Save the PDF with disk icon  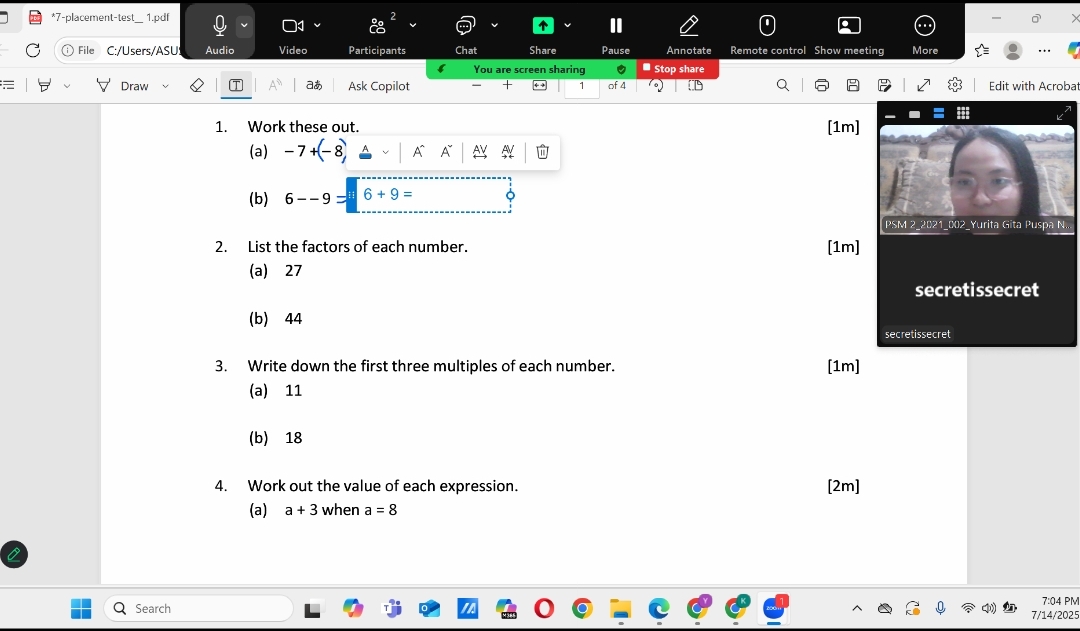click(x=853, y=85)
